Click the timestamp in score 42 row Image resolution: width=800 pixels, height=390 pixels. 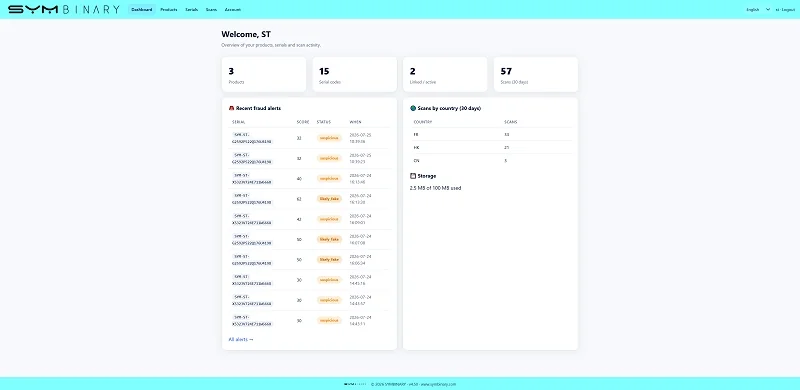[360, 219]
